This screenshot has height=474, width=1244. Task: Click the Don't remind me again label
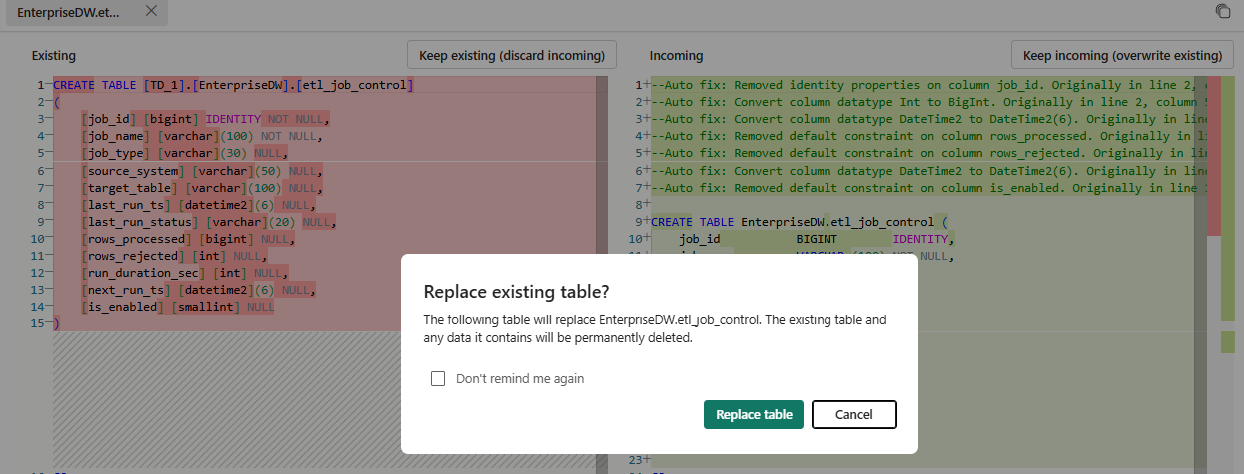click(520, 379)
